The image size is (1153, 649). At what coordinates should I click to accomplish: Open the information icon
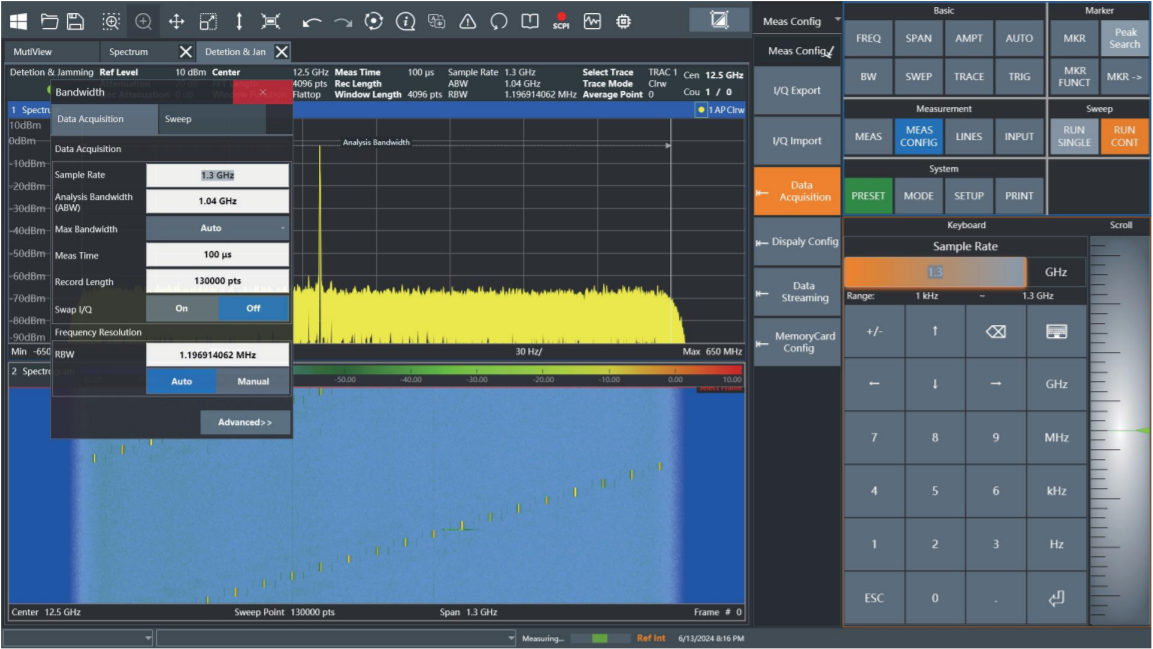405,21
